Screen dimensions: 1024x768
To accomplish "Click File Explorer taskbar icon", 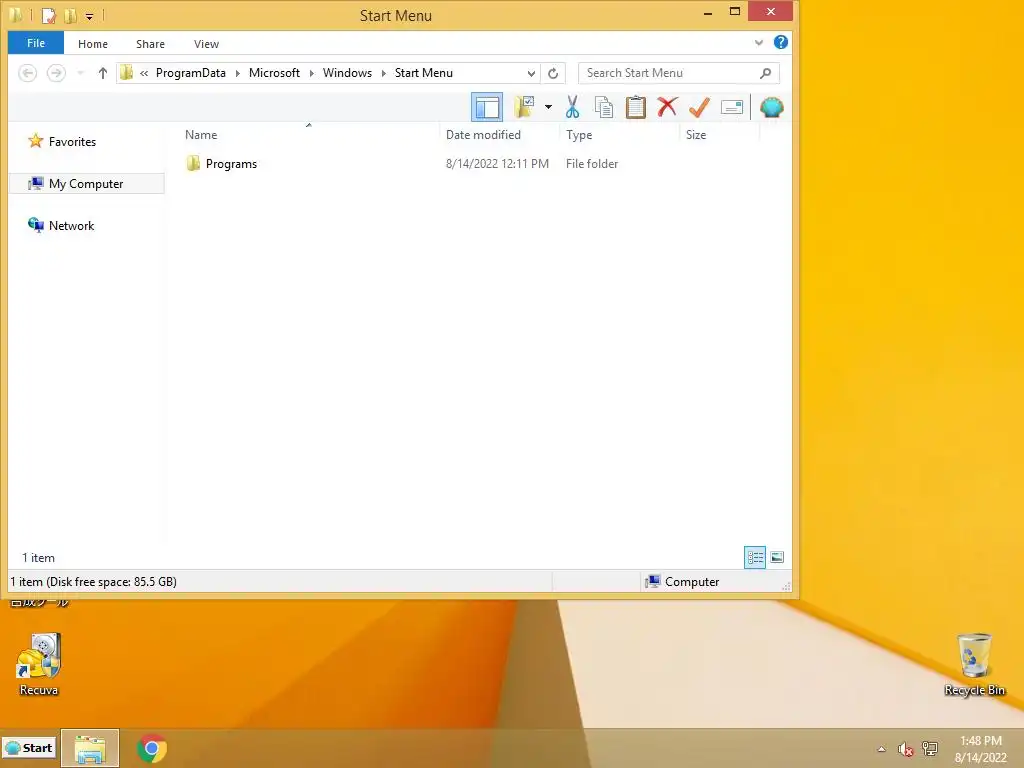I will pyautogui.click(x=90, y=748).
